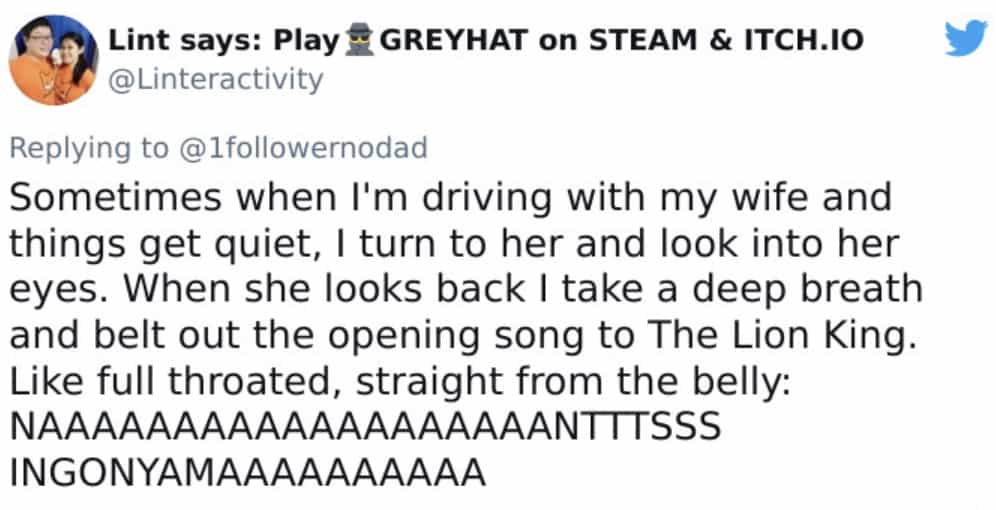Open the Lint profile avatar picture
996x510 pixels.
tap(53, 60)
